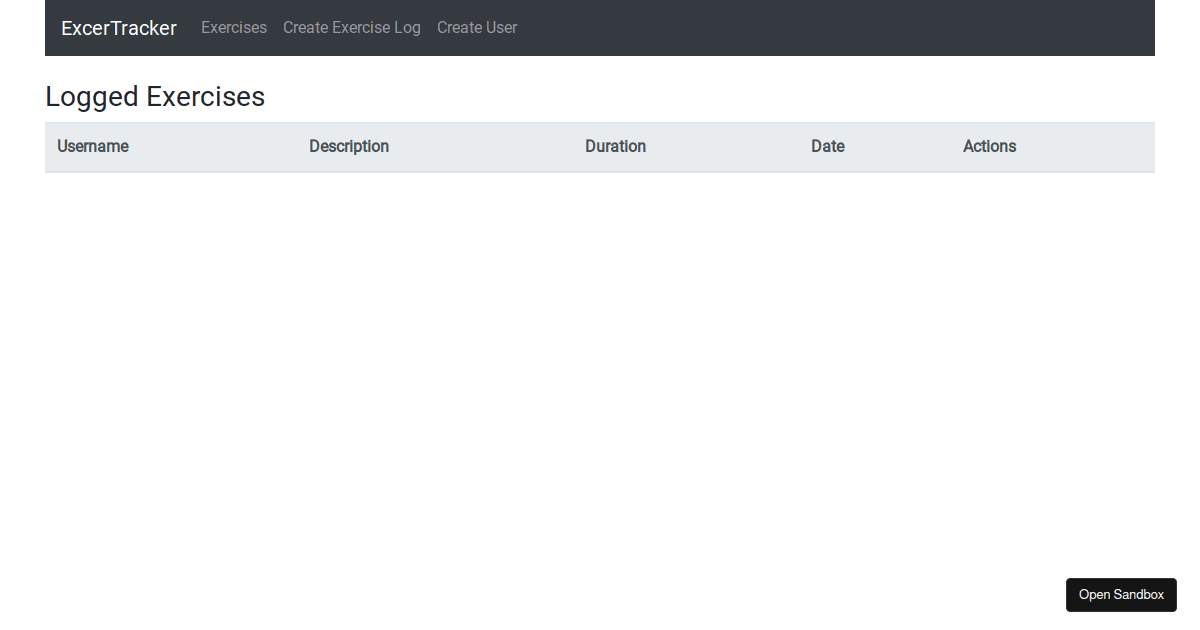The width and height of the screenshot is (1200, 630).
Task: Click the Open Sandbox link at bottom right
Action: (1121, 594)
